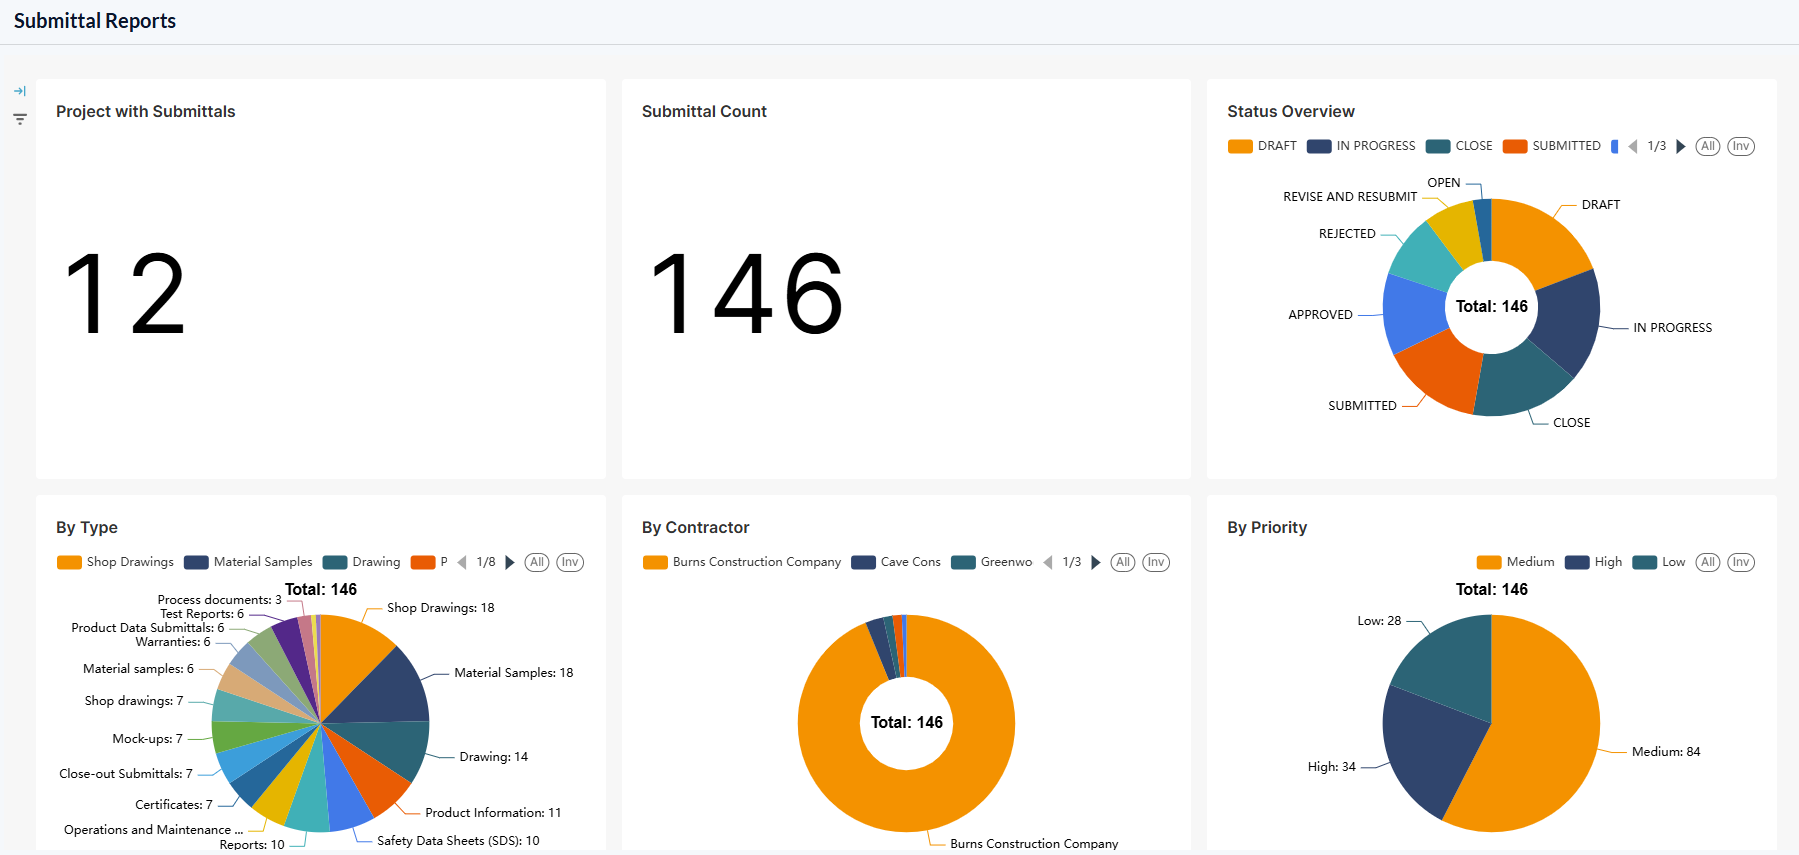Click the CLOSE legend color swatch
Viewport: 1799px width, 855px height.
coord(1438,146)
